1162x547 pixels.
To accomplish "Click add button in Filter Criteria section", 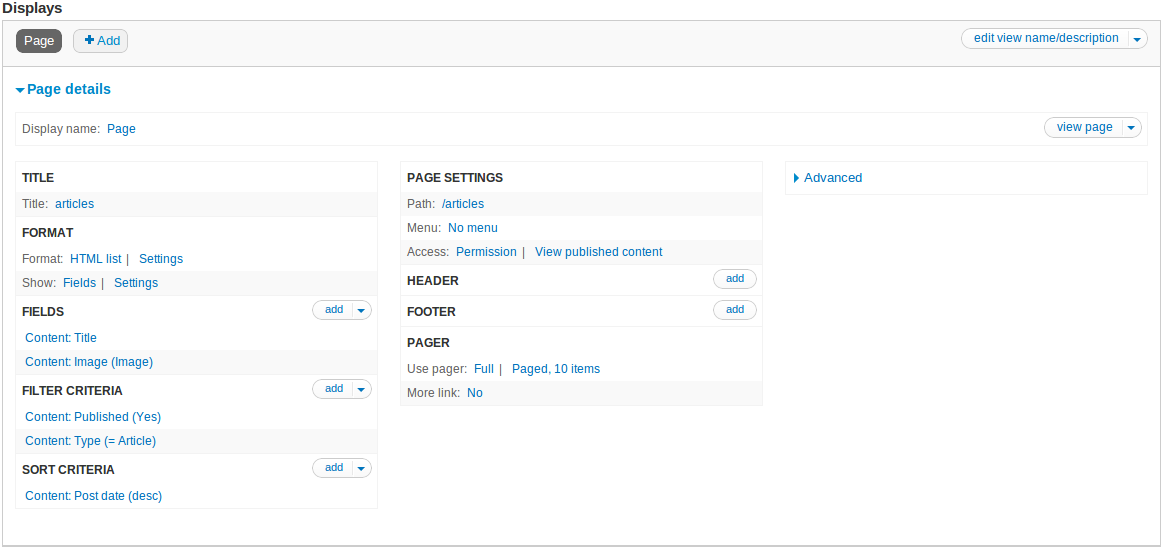I will [x=333, y=388].
